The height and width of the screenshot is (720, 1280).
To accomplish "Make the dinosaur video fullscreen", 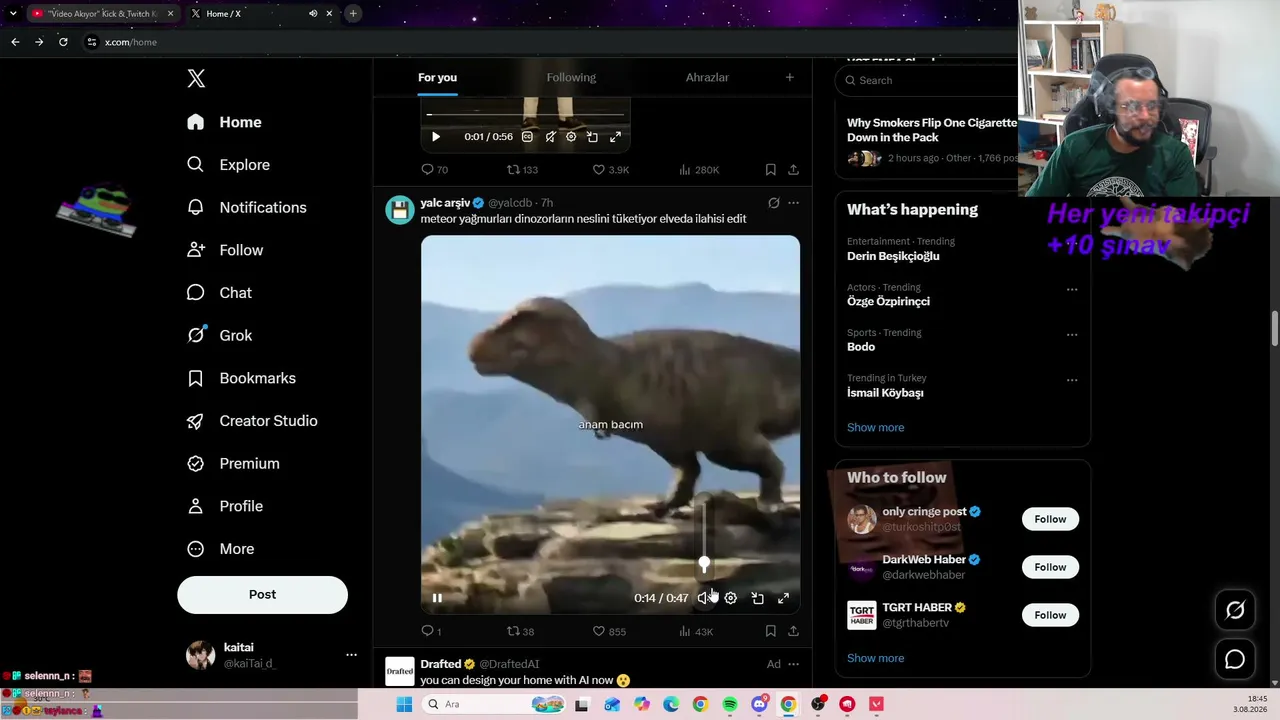I will click(x=783, y=598).
